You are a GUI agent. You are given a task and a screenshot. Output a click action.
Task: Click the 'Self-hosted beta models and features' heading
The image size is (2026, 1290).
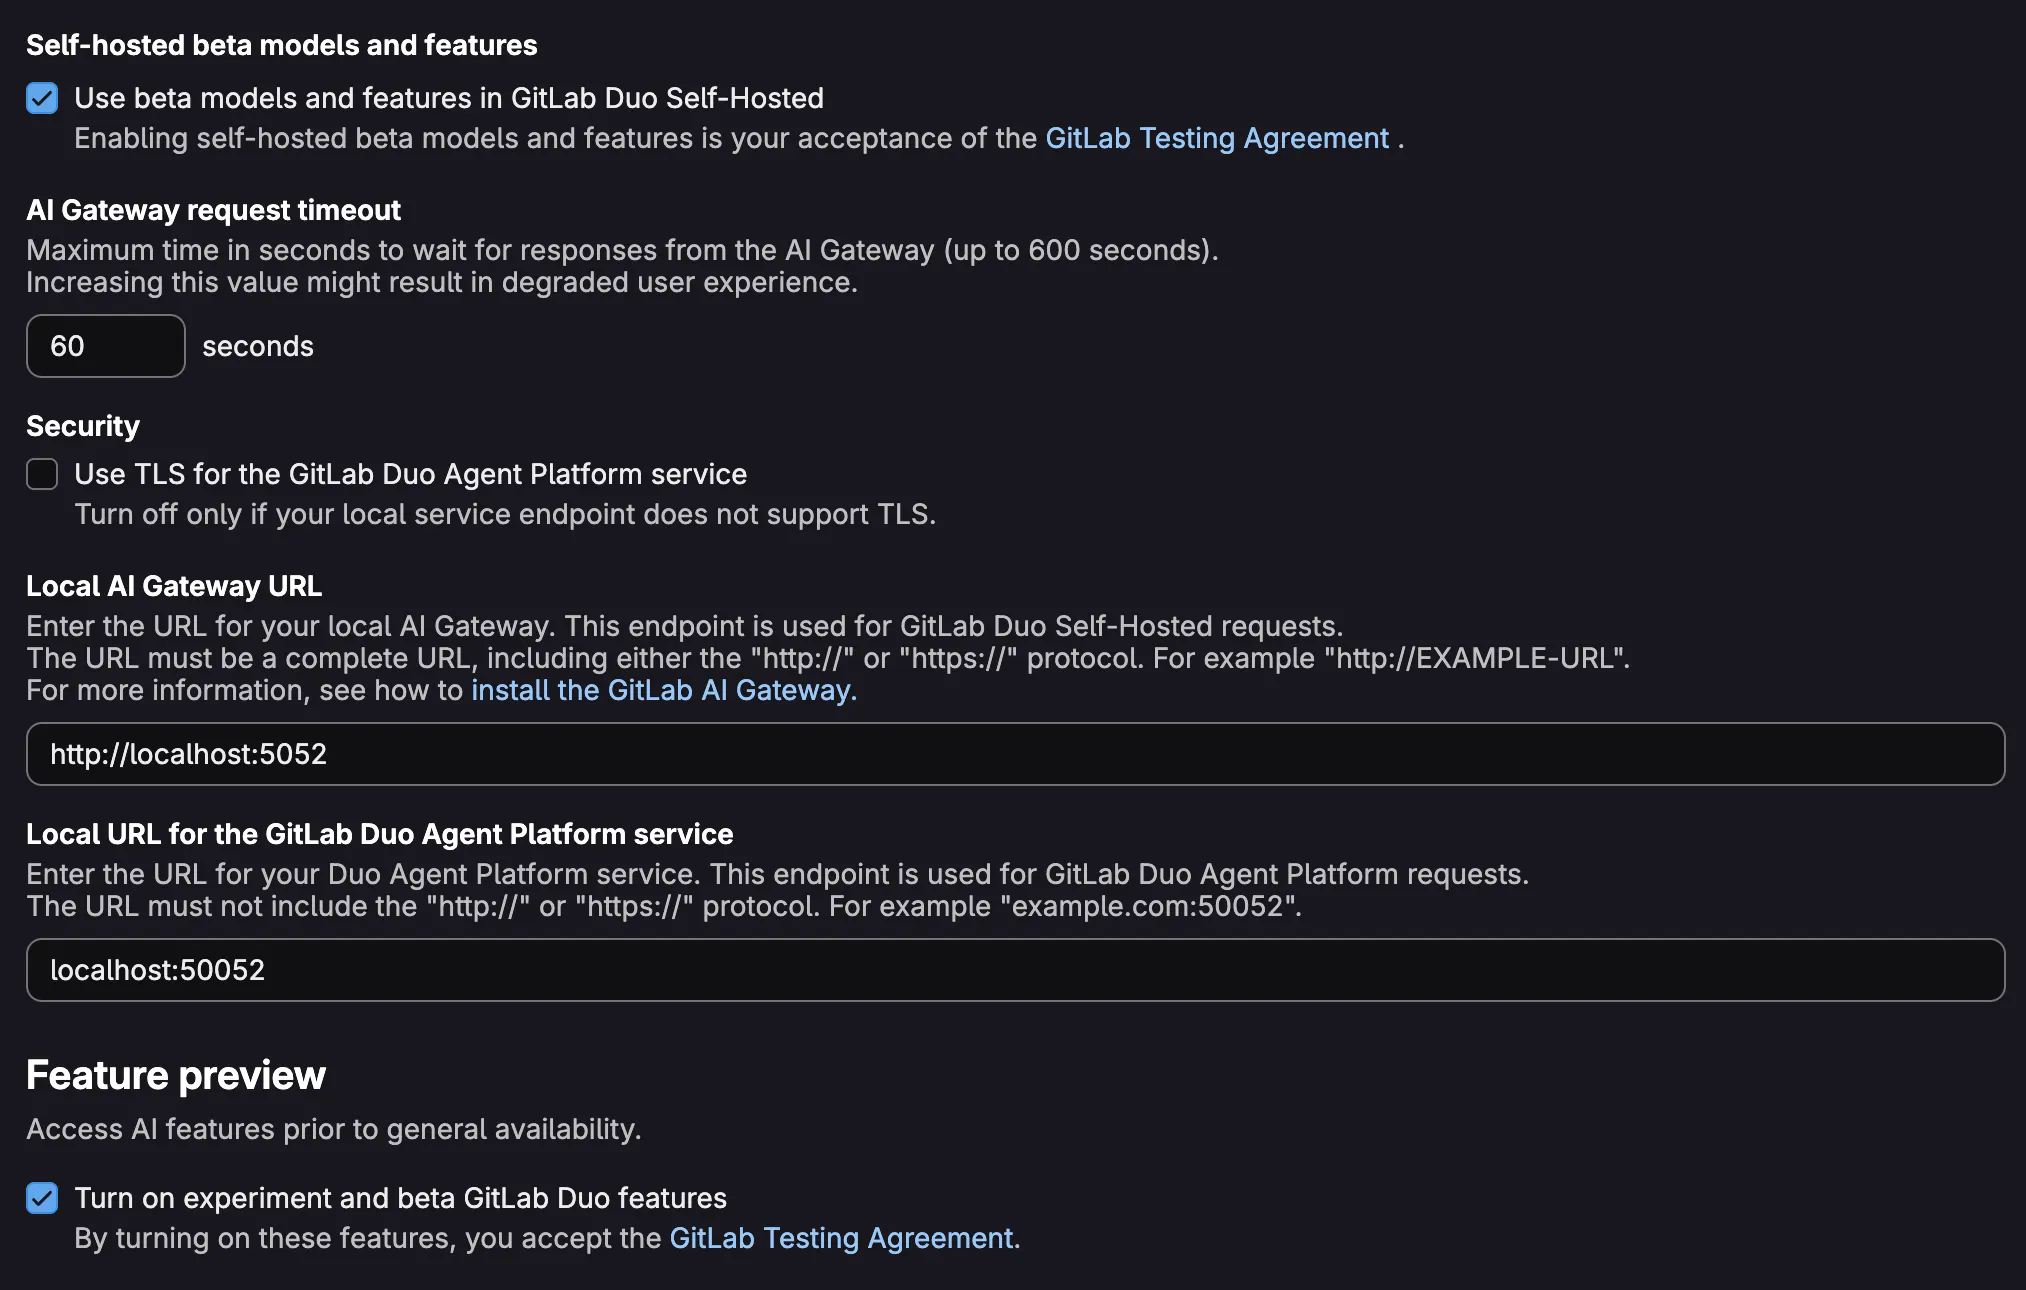(282, 45)
